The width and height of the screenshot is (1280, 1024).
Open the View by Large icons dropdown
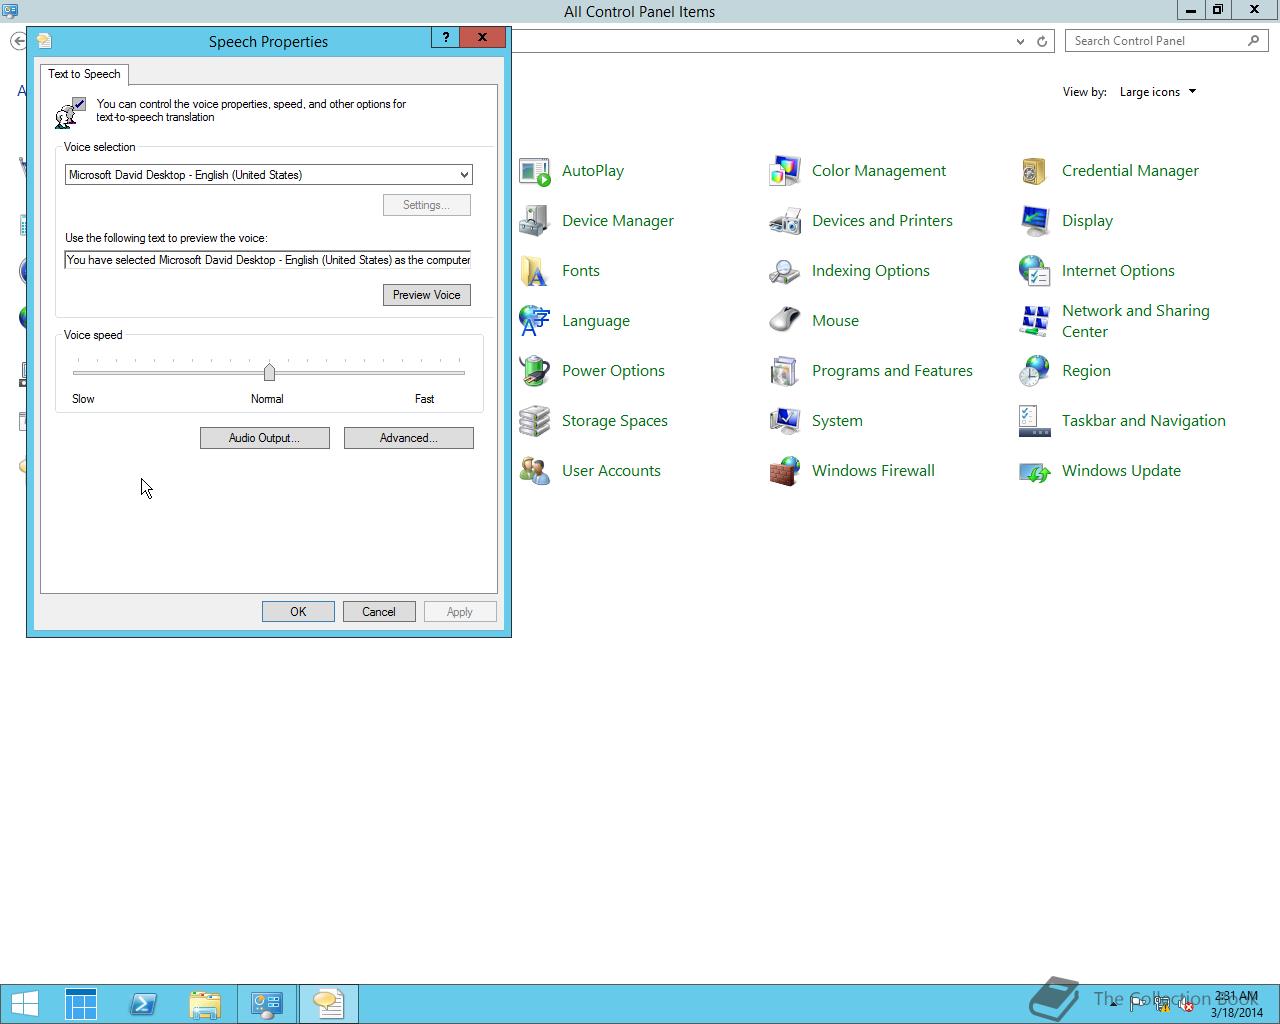(1158, 92)
